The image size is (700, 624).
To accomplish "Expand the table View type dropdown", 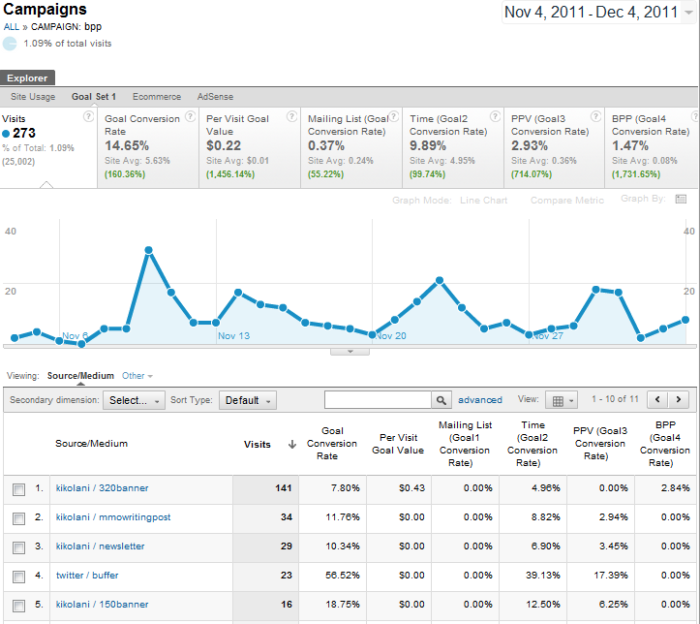I will (563, 400).
